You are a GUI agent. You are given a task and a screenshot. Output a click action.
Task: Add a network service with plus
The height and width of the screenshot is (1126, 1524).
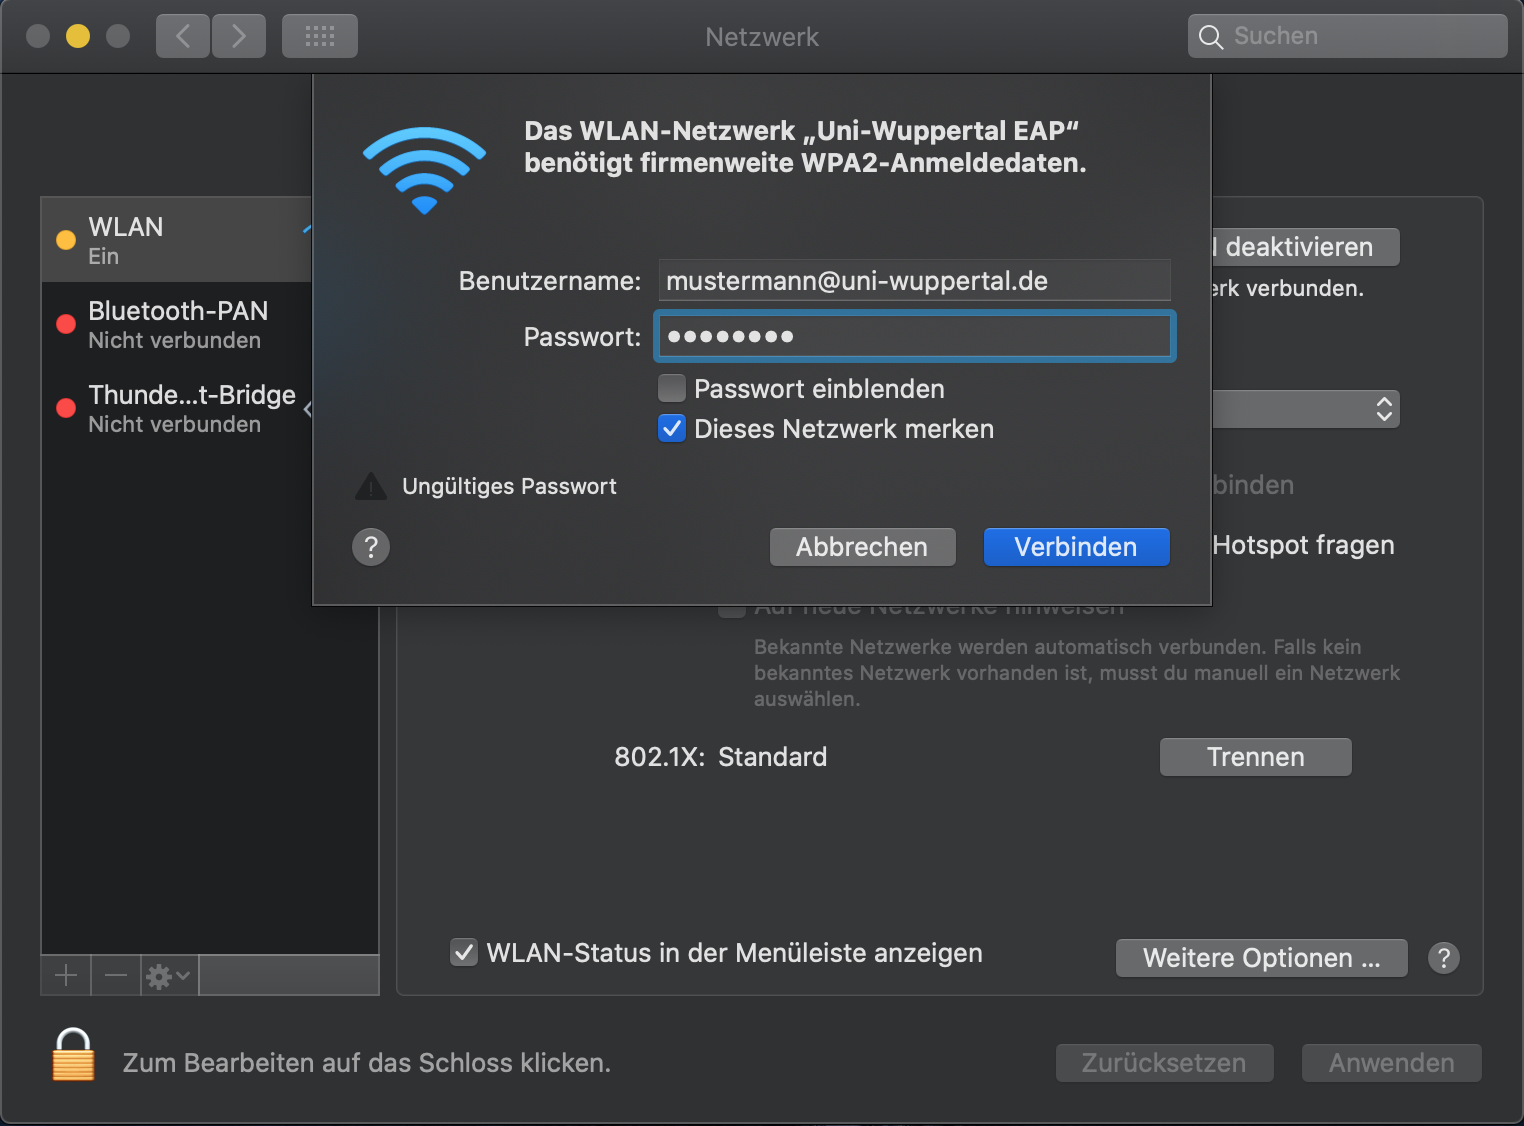click(66, 975)
